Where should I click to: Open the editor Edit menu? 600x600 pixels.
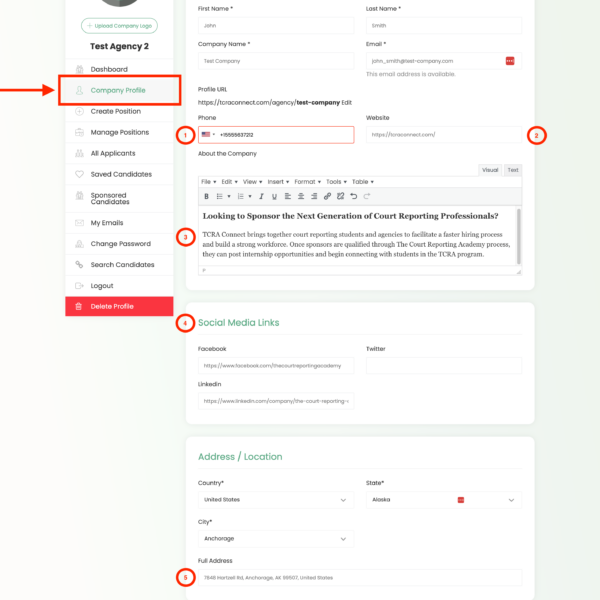click(230, 182)
